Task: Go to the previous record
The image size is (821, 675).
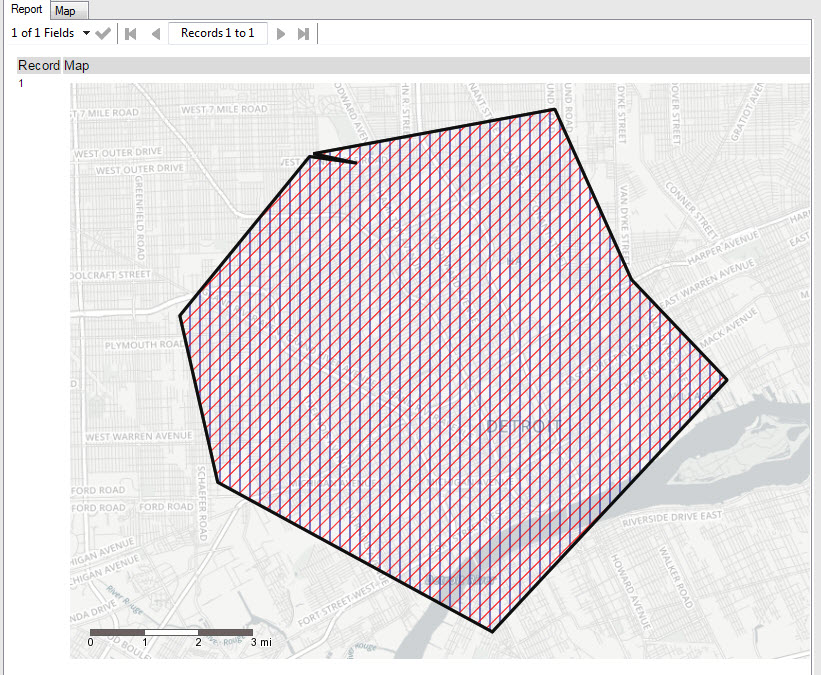Action: [156, 33]
